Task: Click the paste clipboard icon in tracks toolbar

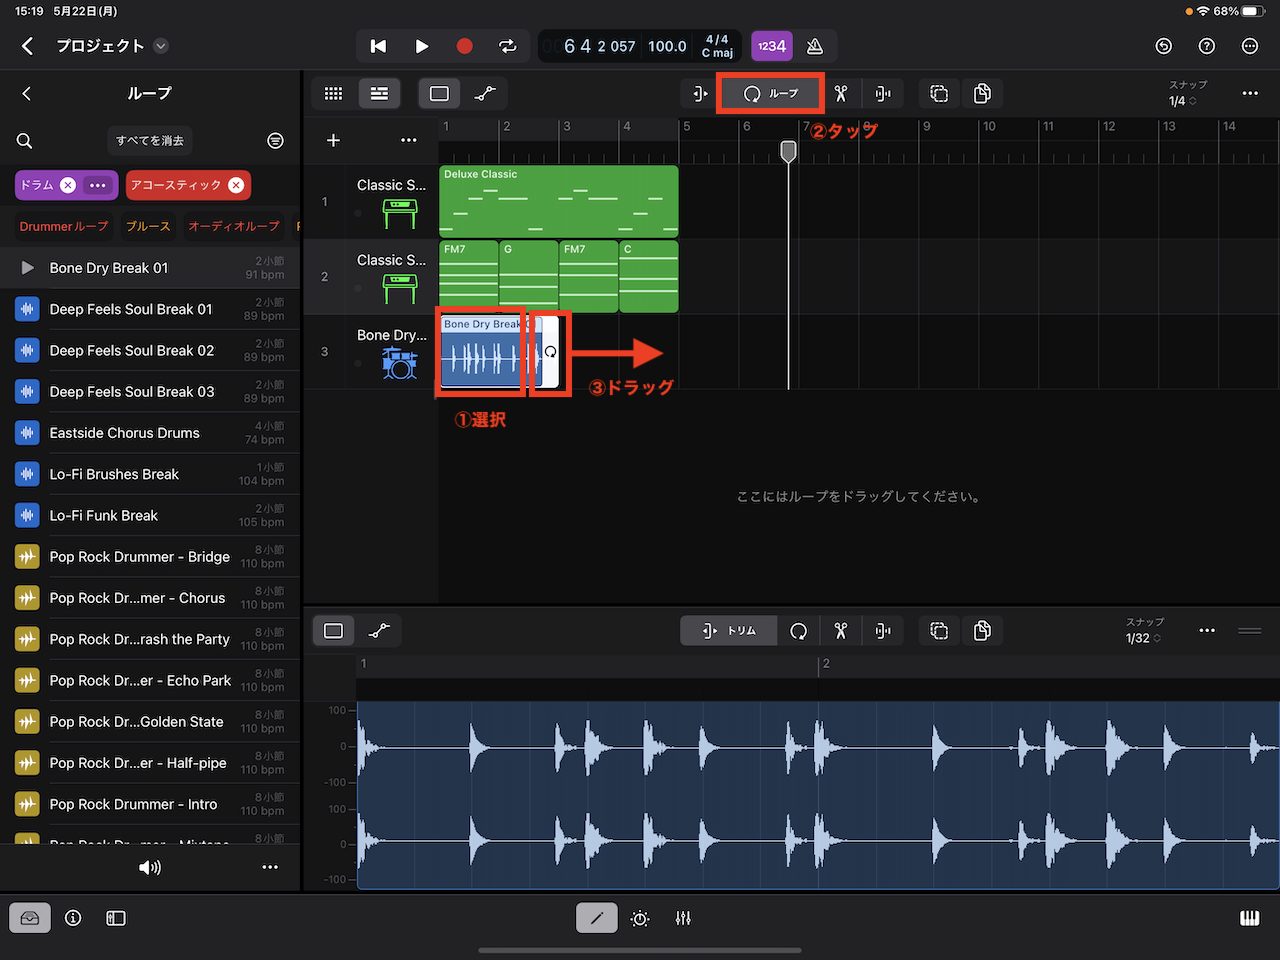Action: [x=982, y=93]
